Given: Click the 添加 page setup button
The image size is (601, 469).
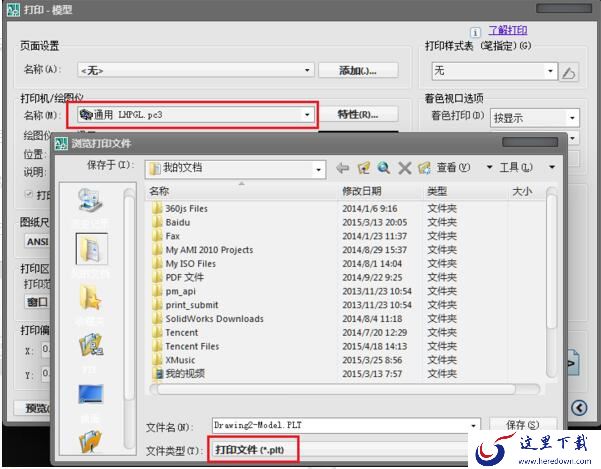Looking at the screenshot, I should pyautogui.click(x=358, y=71).
